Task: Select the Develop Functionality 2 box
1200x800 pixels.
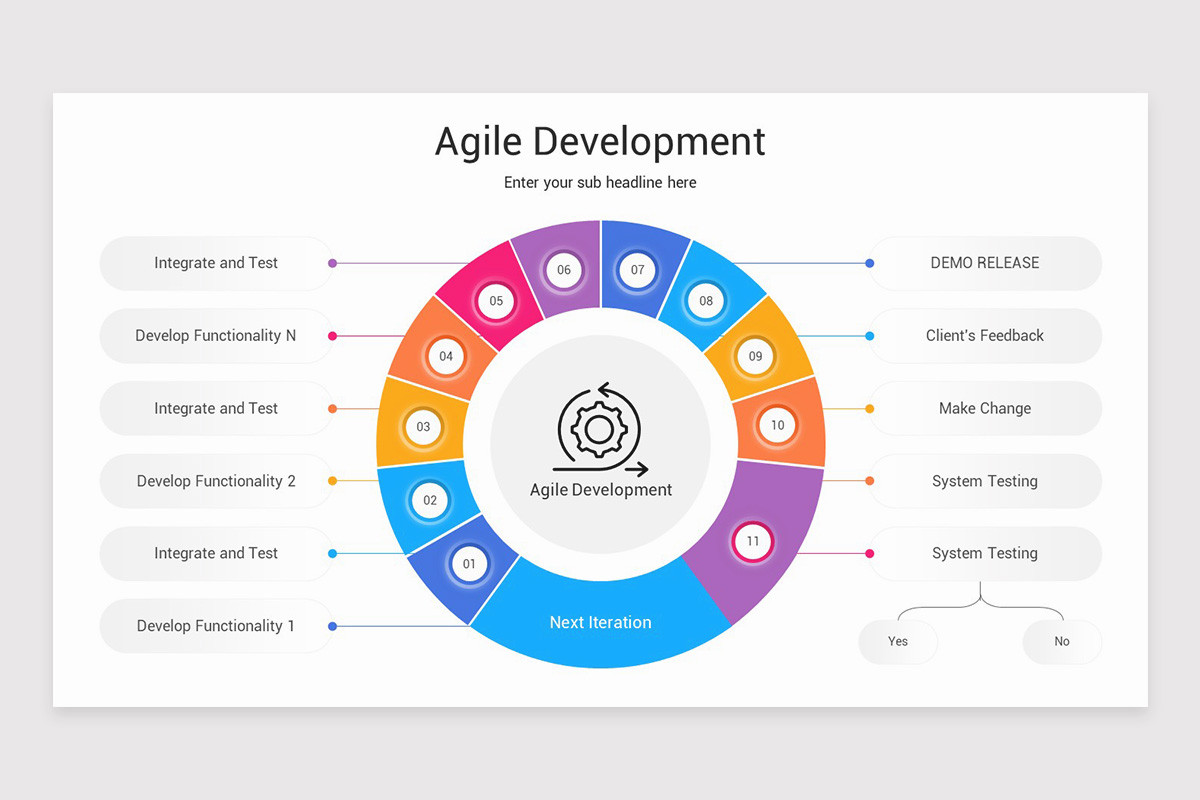Action: [215, 481]
